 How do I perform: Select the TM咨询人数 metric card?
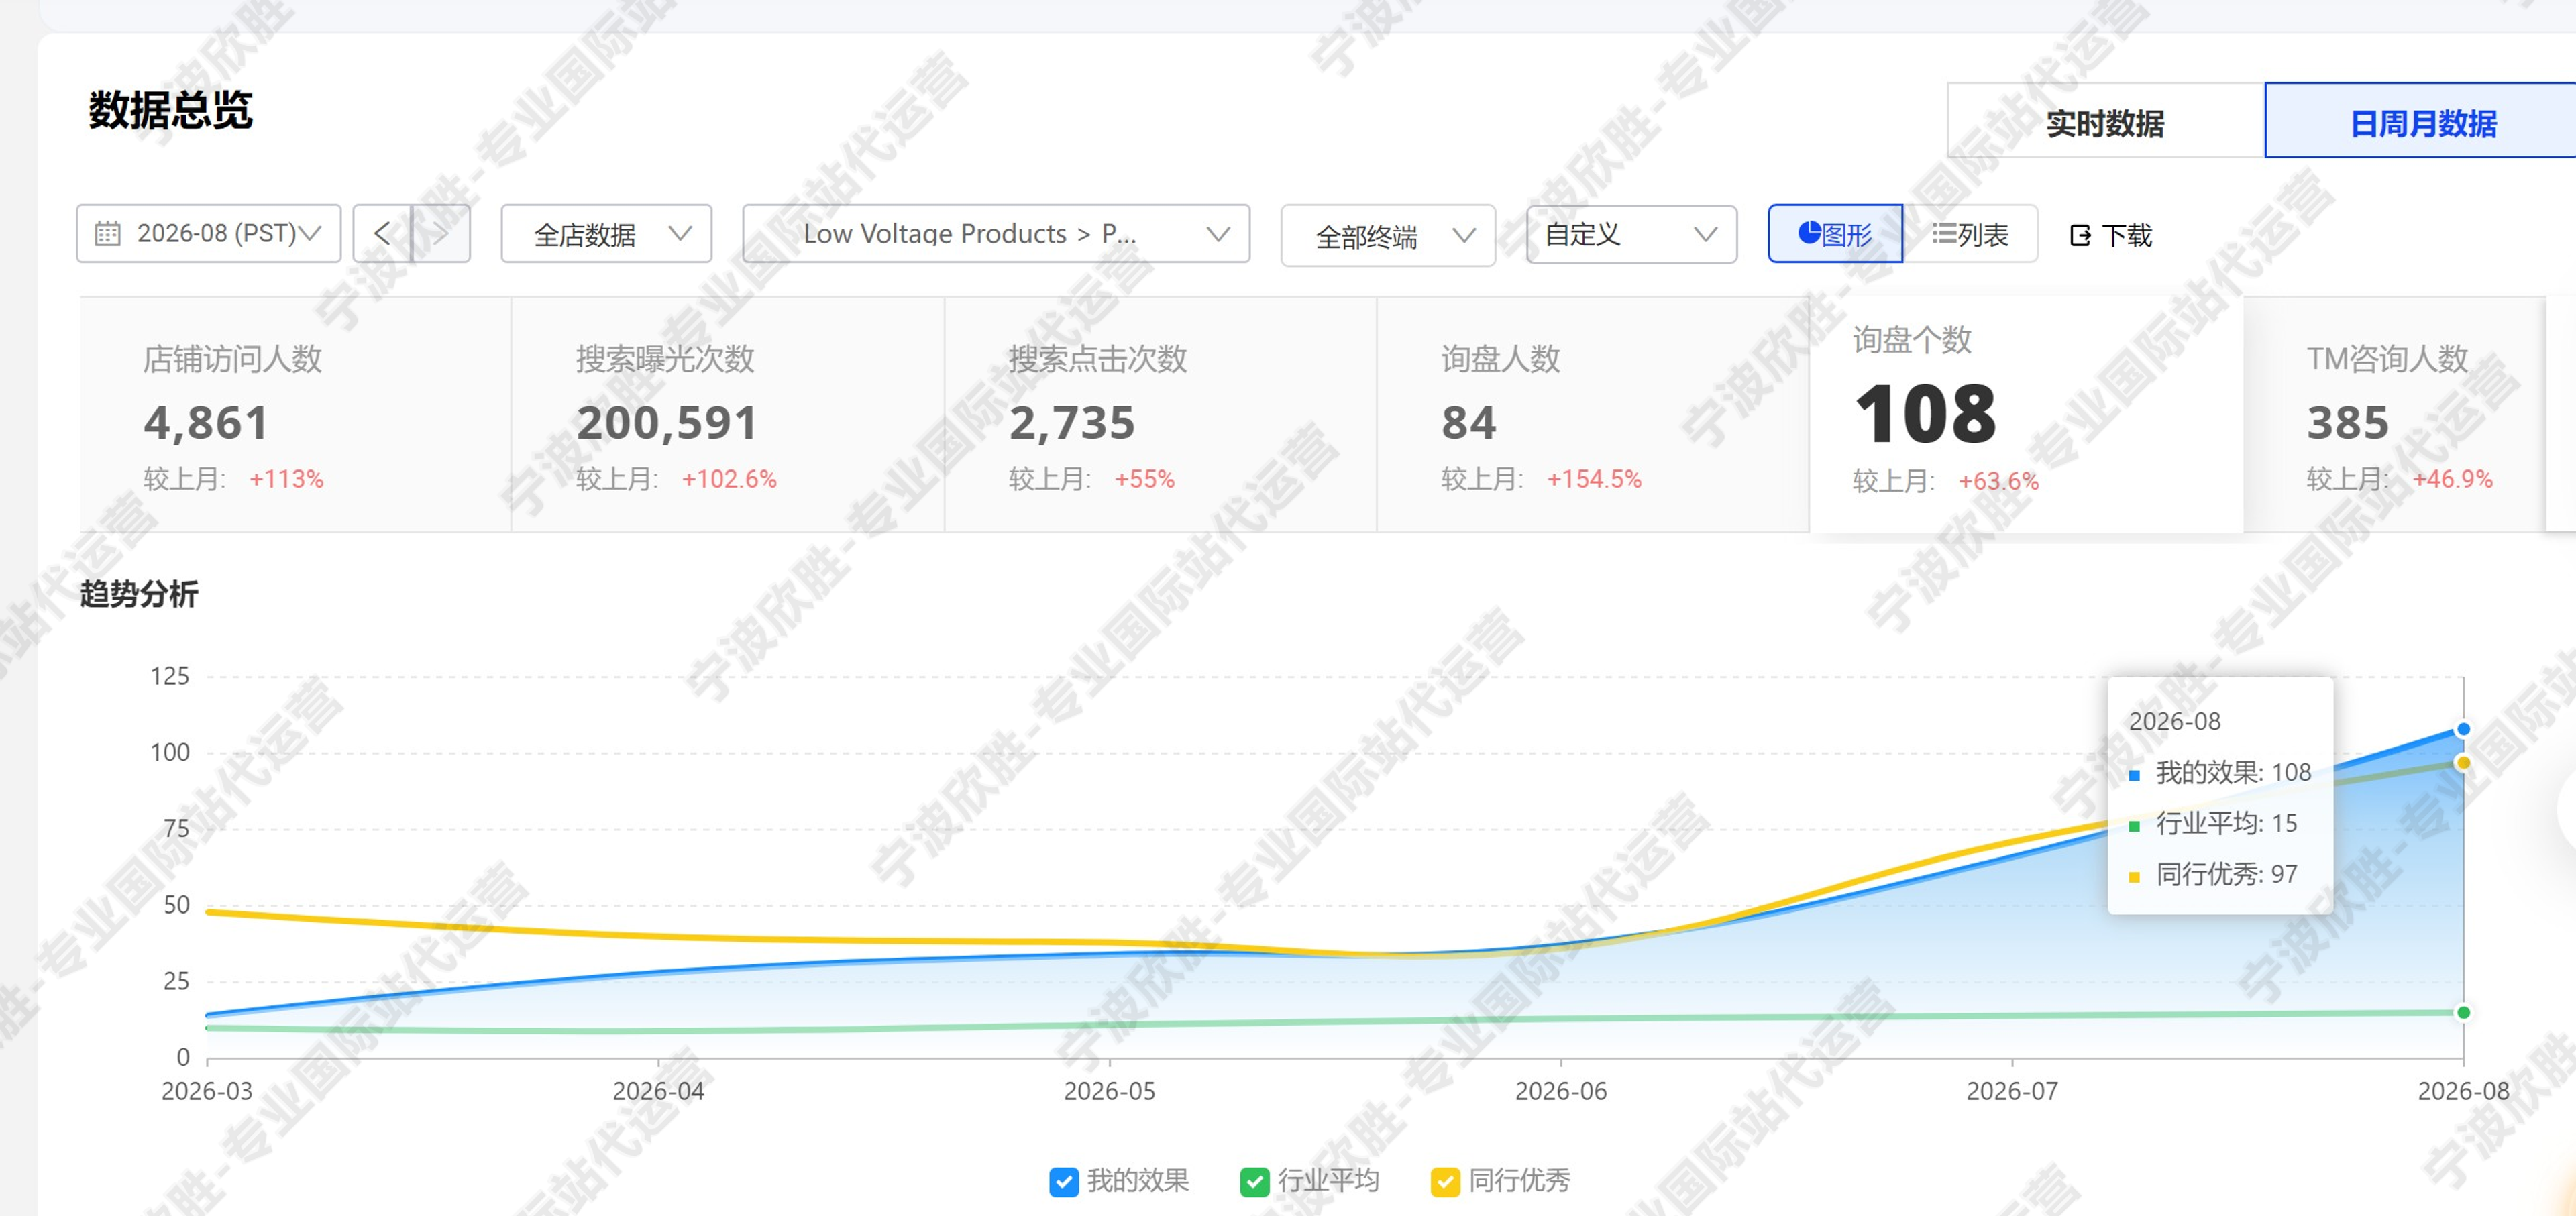(2396, 414)
